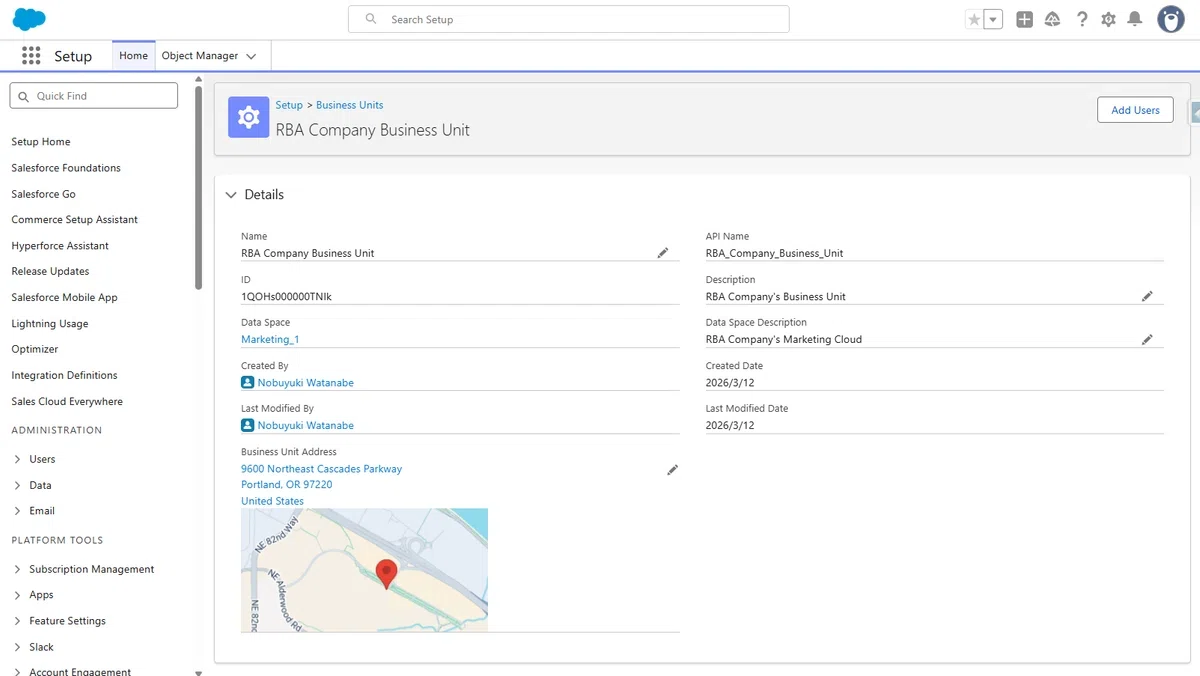Click the RBA Company Business Unit page title
The width and height of the screenshot is (1200, 676).
coord(373,130)
